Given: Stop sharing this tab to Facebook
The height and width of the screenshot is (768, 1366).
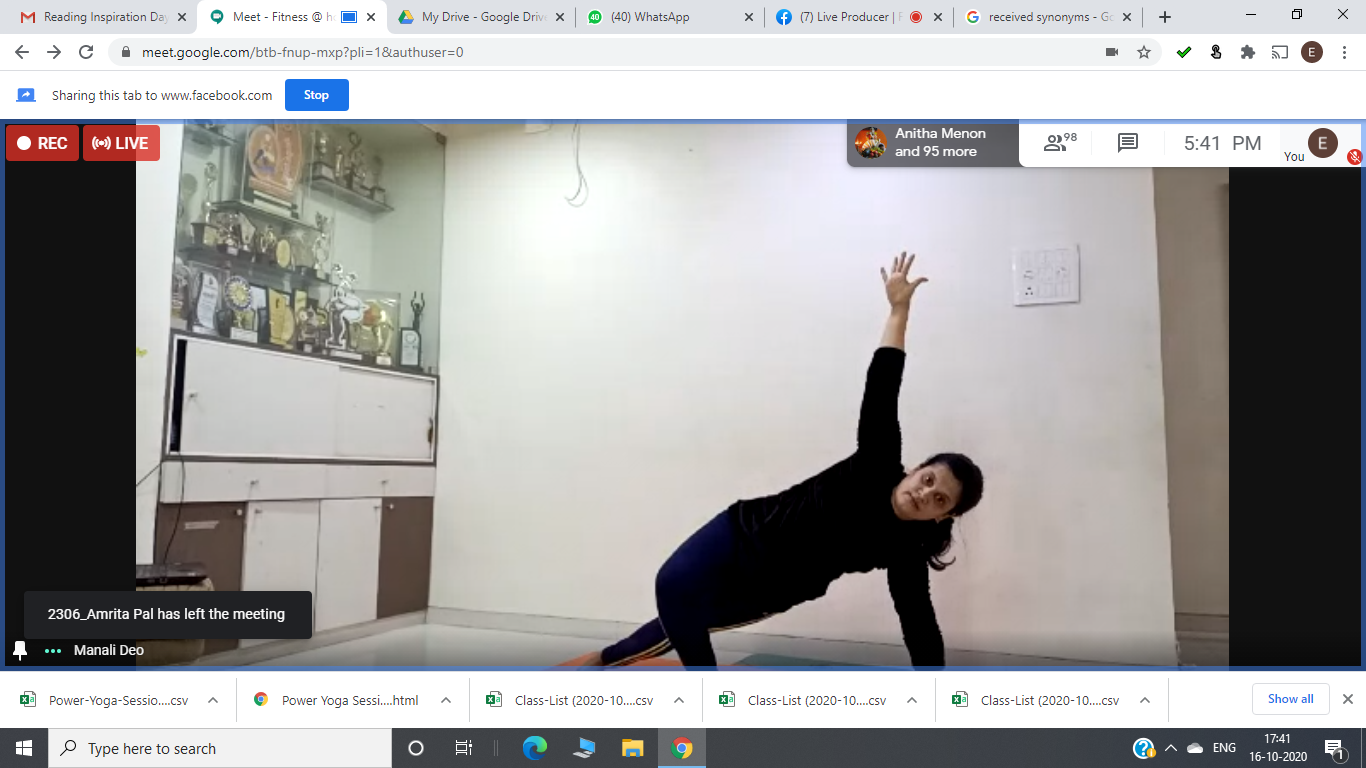Looking at the screenshot, I should 316,95.
